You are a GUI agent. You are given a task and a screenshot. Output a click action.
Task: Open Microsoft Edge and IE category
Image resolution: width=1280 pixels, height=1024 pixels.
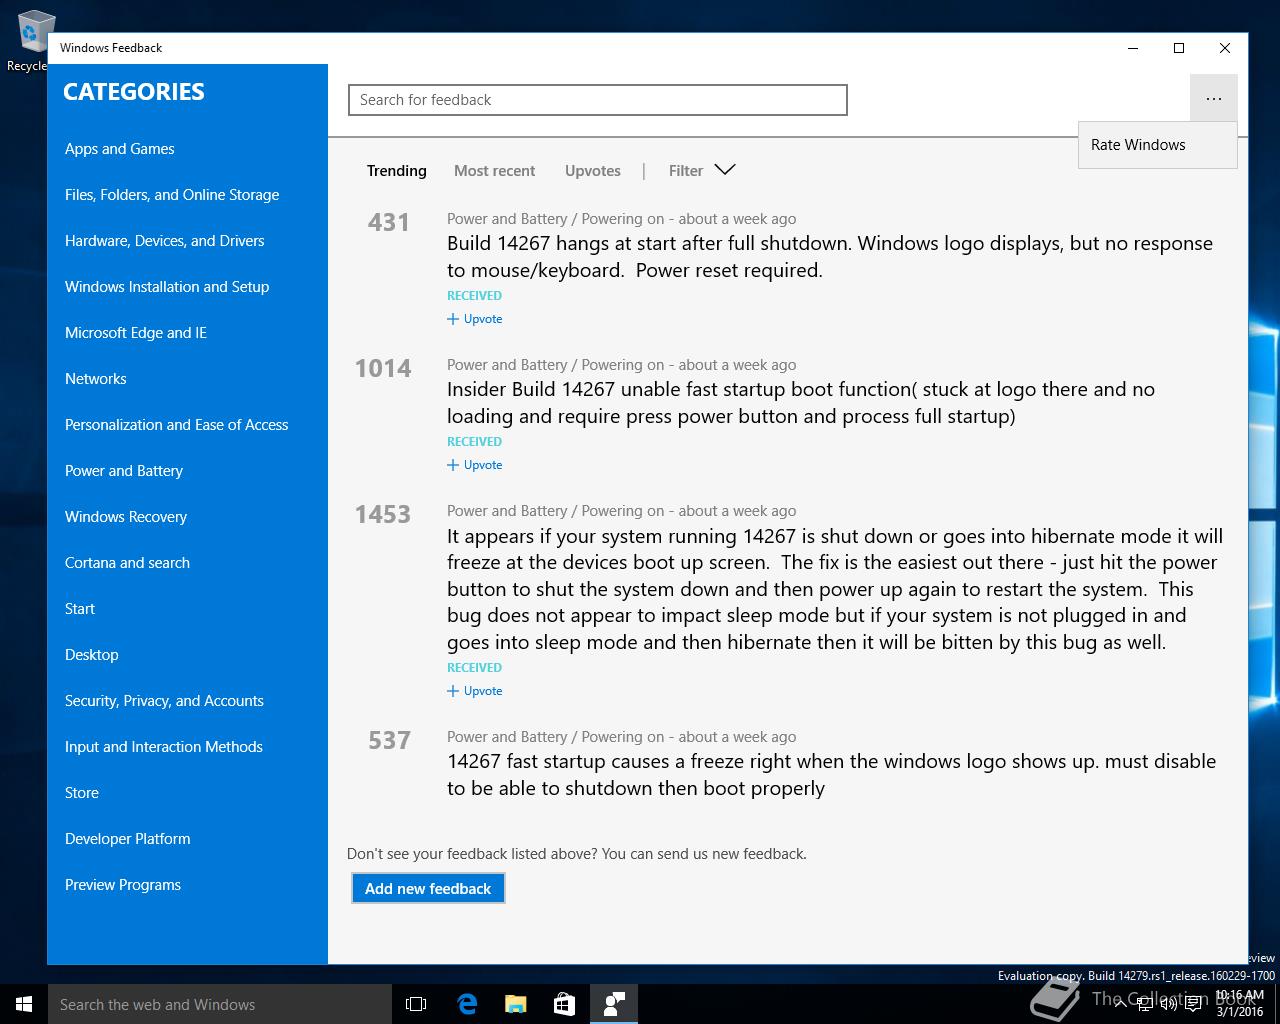[x=136, y=333]
